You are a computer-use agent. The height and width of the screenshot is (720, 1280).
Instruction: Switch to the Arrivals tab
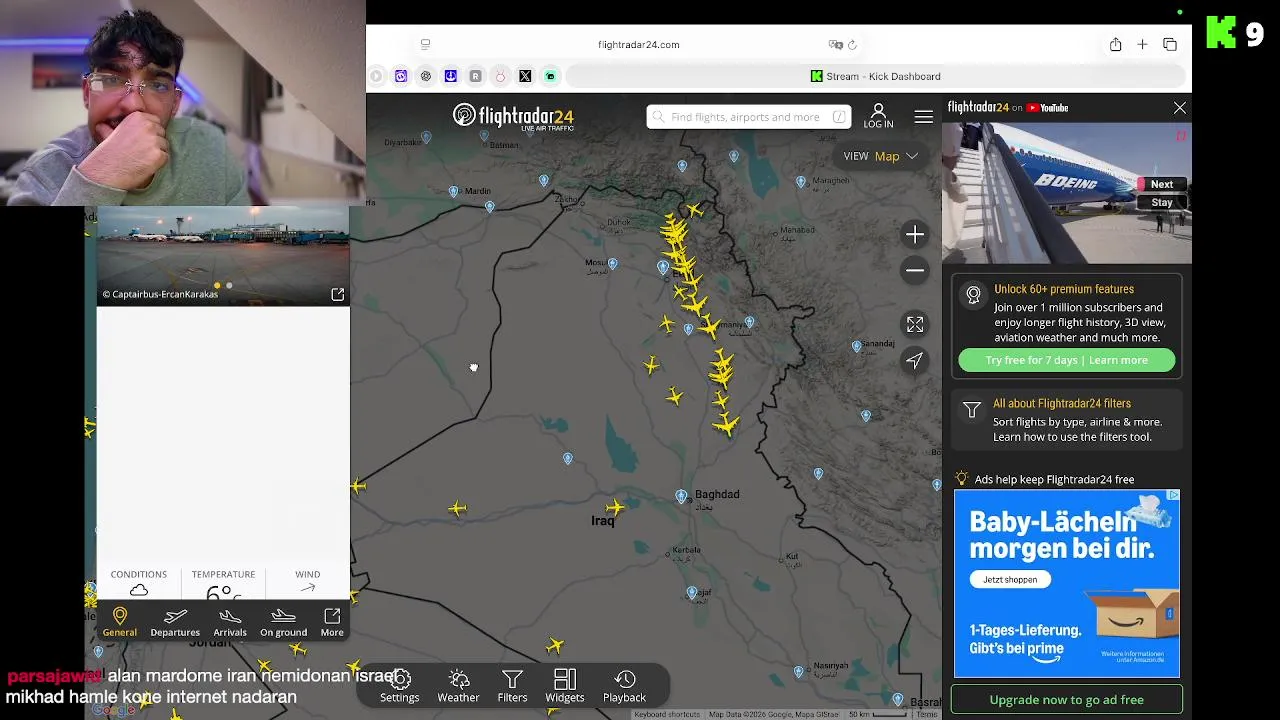pyautogui.click(x=230, y=621)
